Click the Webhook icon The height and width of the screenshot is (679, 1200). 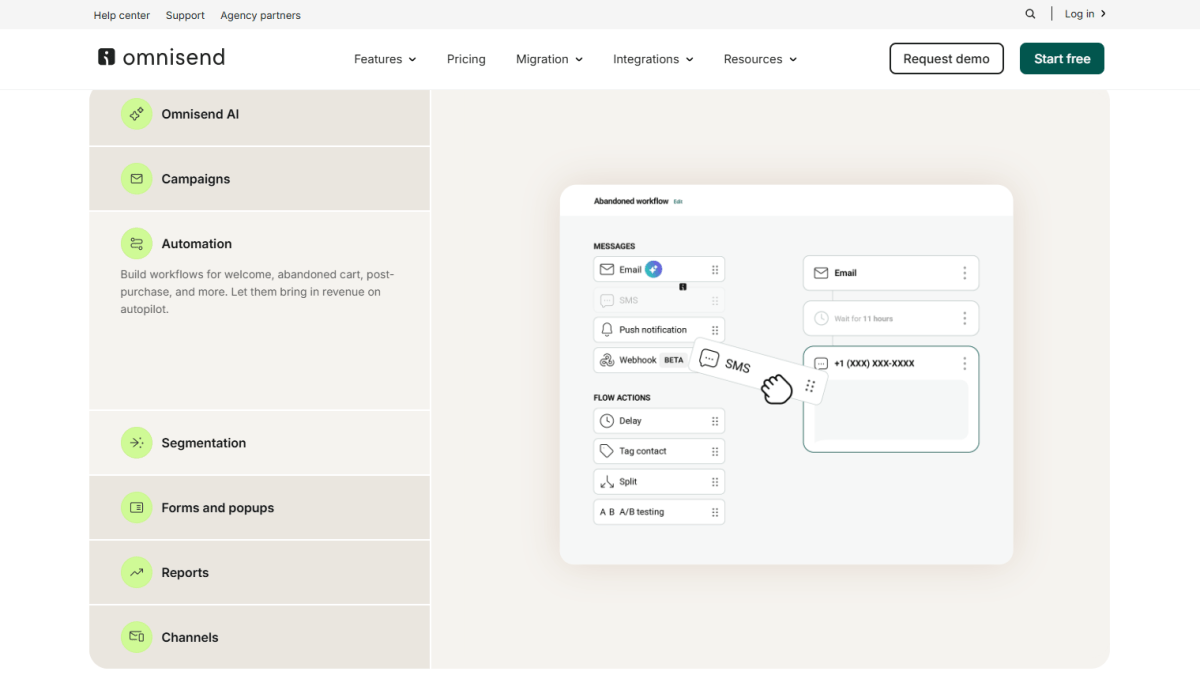606,360
